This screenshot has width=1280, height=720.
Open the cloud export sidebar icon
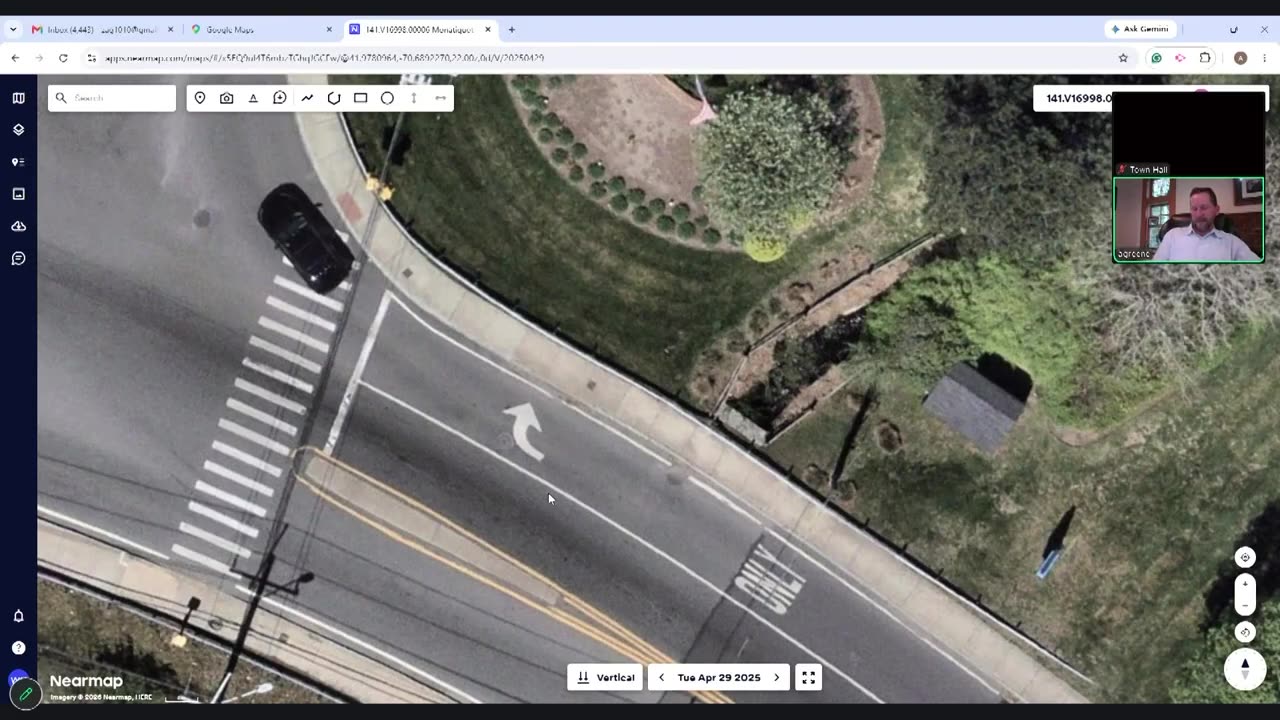pyautogui.click(x=18, y=226)
